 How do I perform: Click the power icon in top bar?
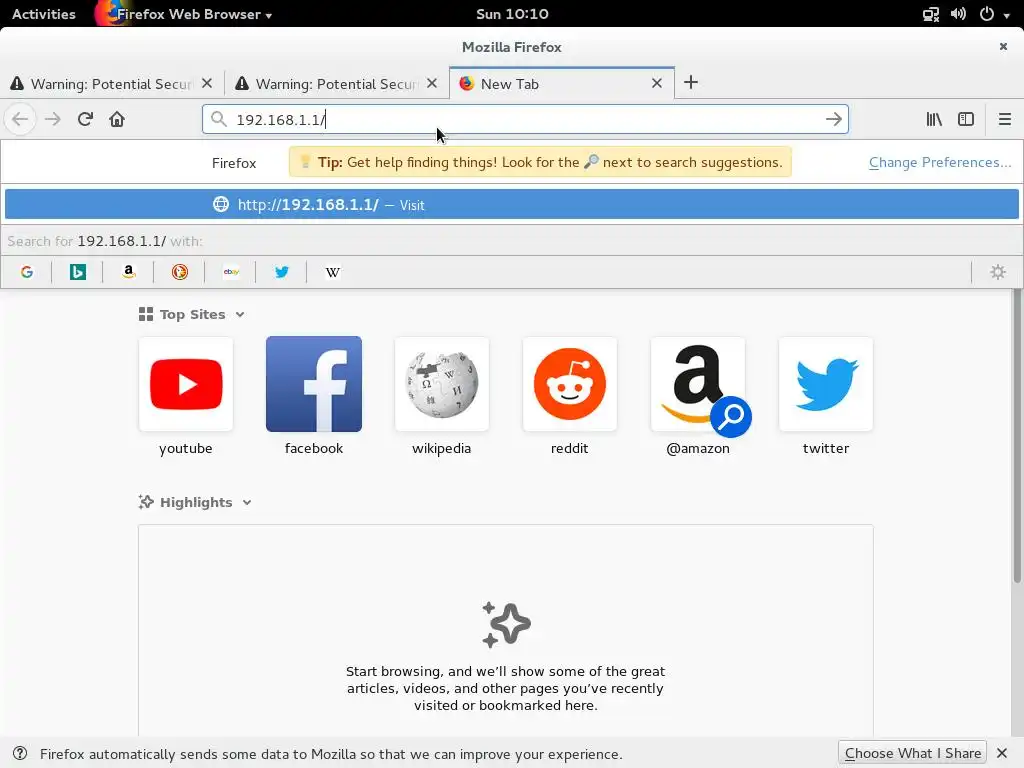click(987, 14)
